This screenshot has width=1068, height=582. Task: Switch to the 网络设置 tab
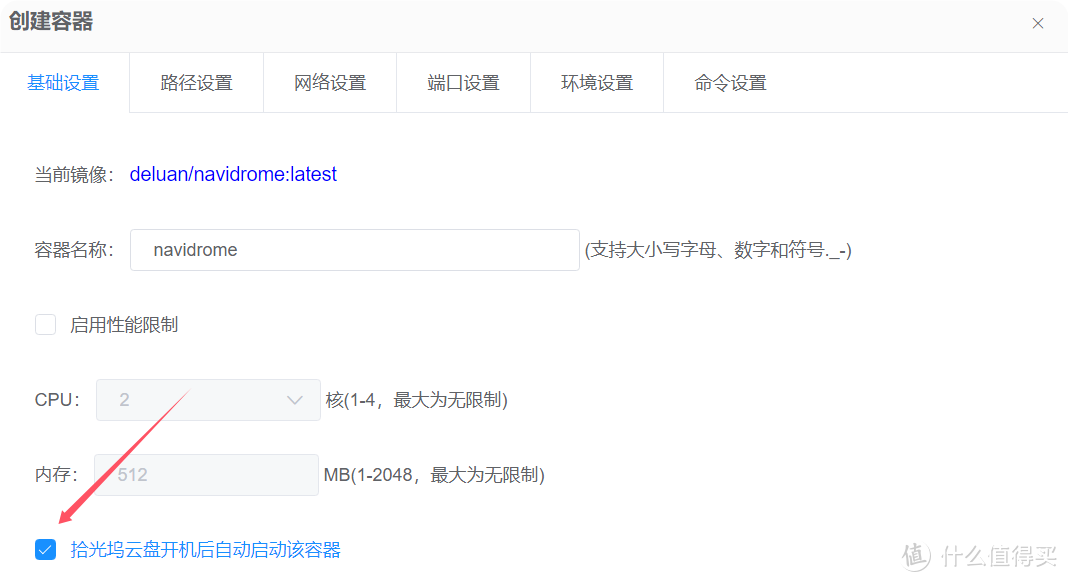coord(330,83)
